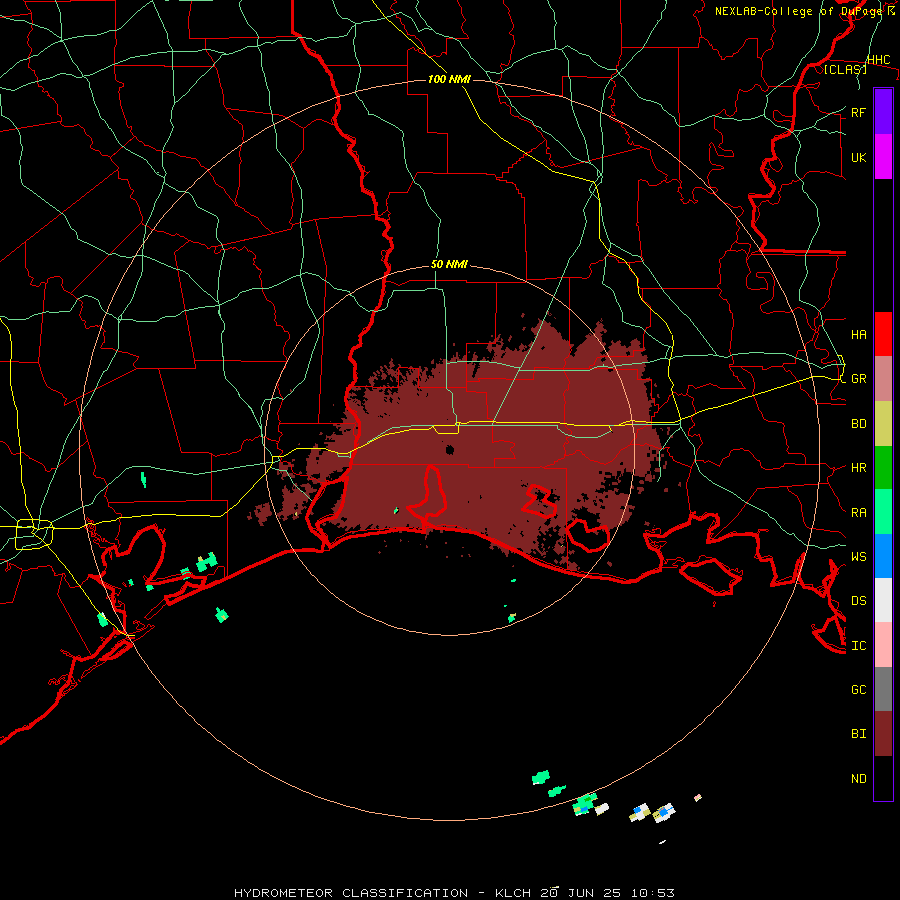Click the HA legend label
This screenshot has height=900, width=900.
tap(859, 334)
